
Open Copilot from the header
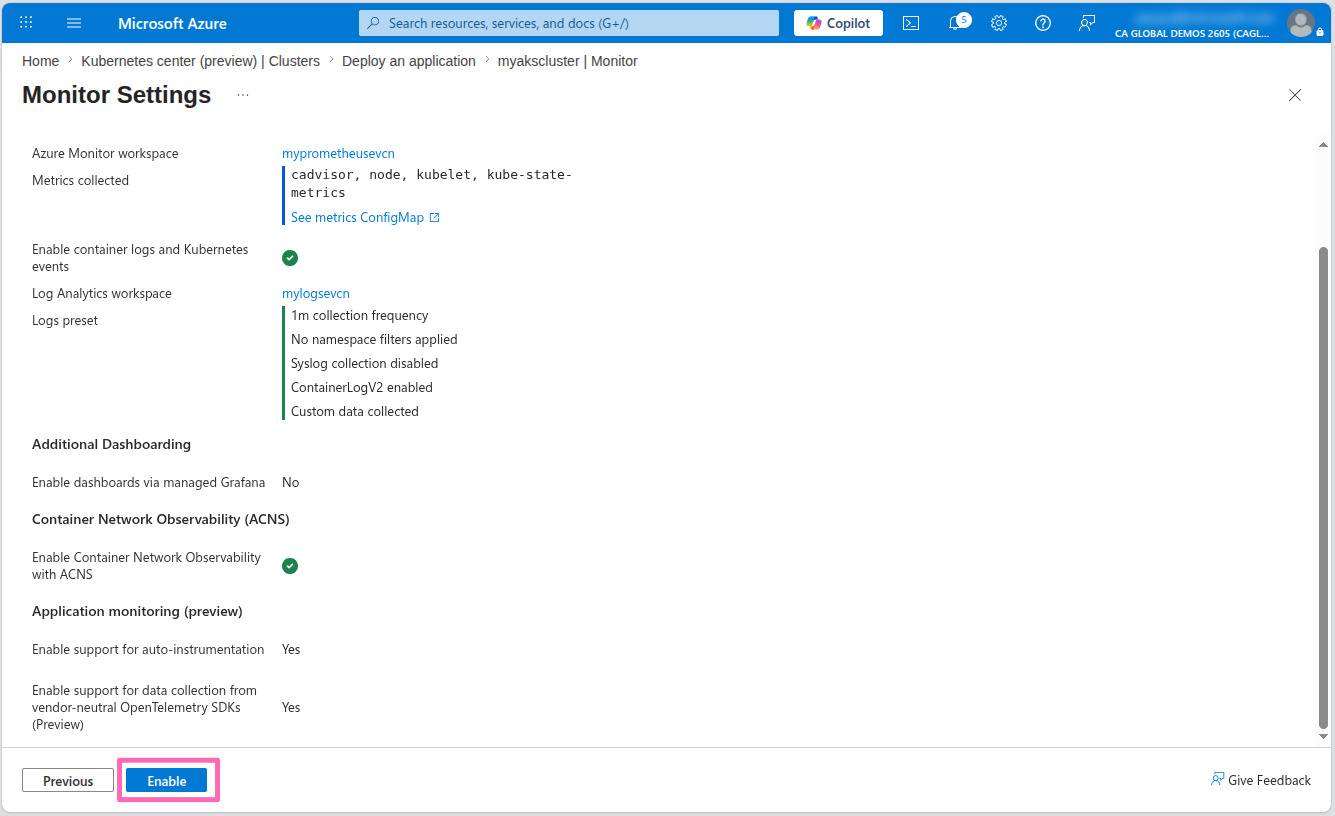point(838,23)
